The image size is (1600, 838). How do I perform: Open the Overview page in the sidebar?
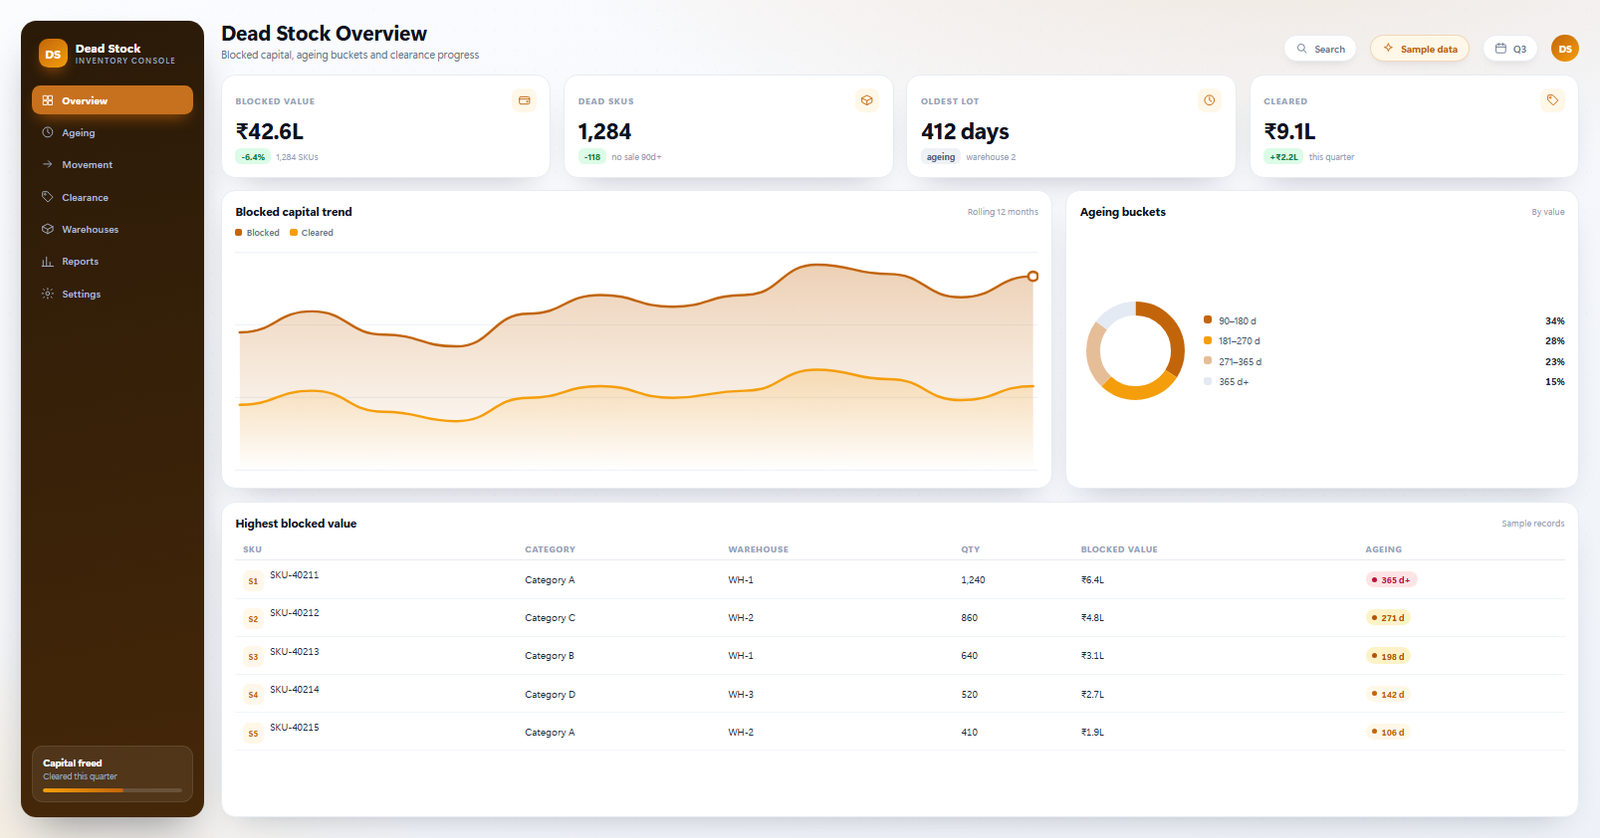click(112, 100)
